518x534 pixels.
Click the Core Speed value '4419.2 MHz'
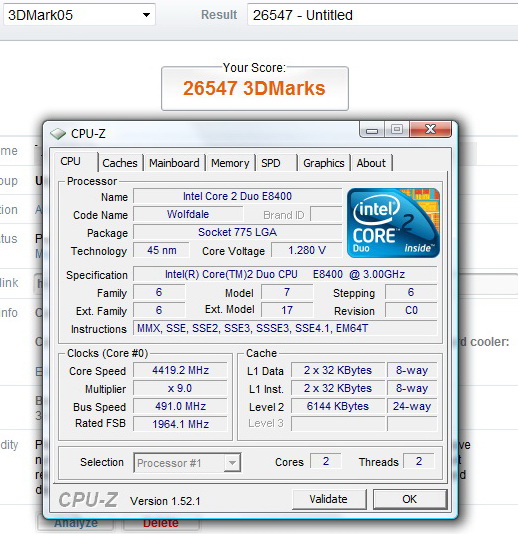[x=180, y=370]
